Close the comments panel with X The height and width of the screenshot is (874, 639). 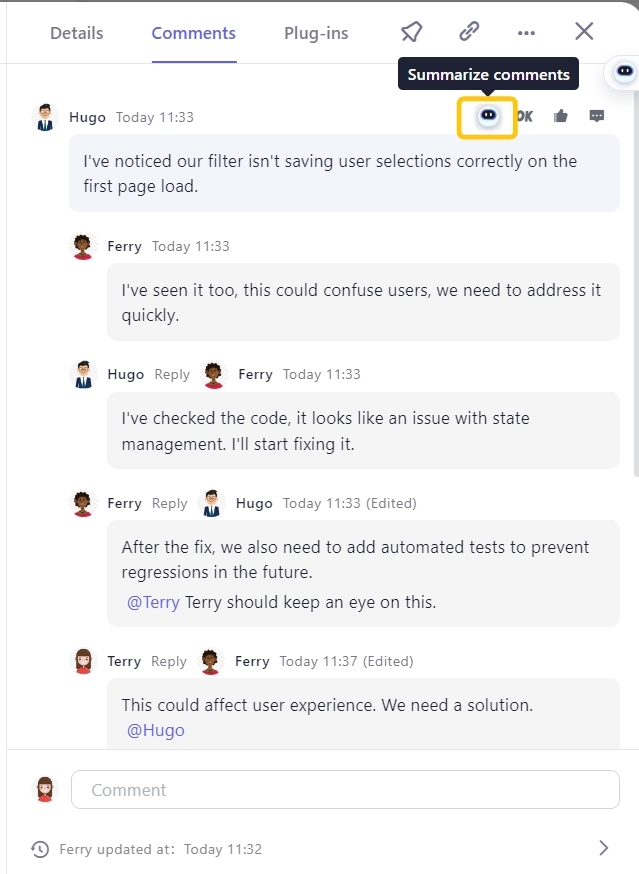pyautogui.click(x=585, y=32)
